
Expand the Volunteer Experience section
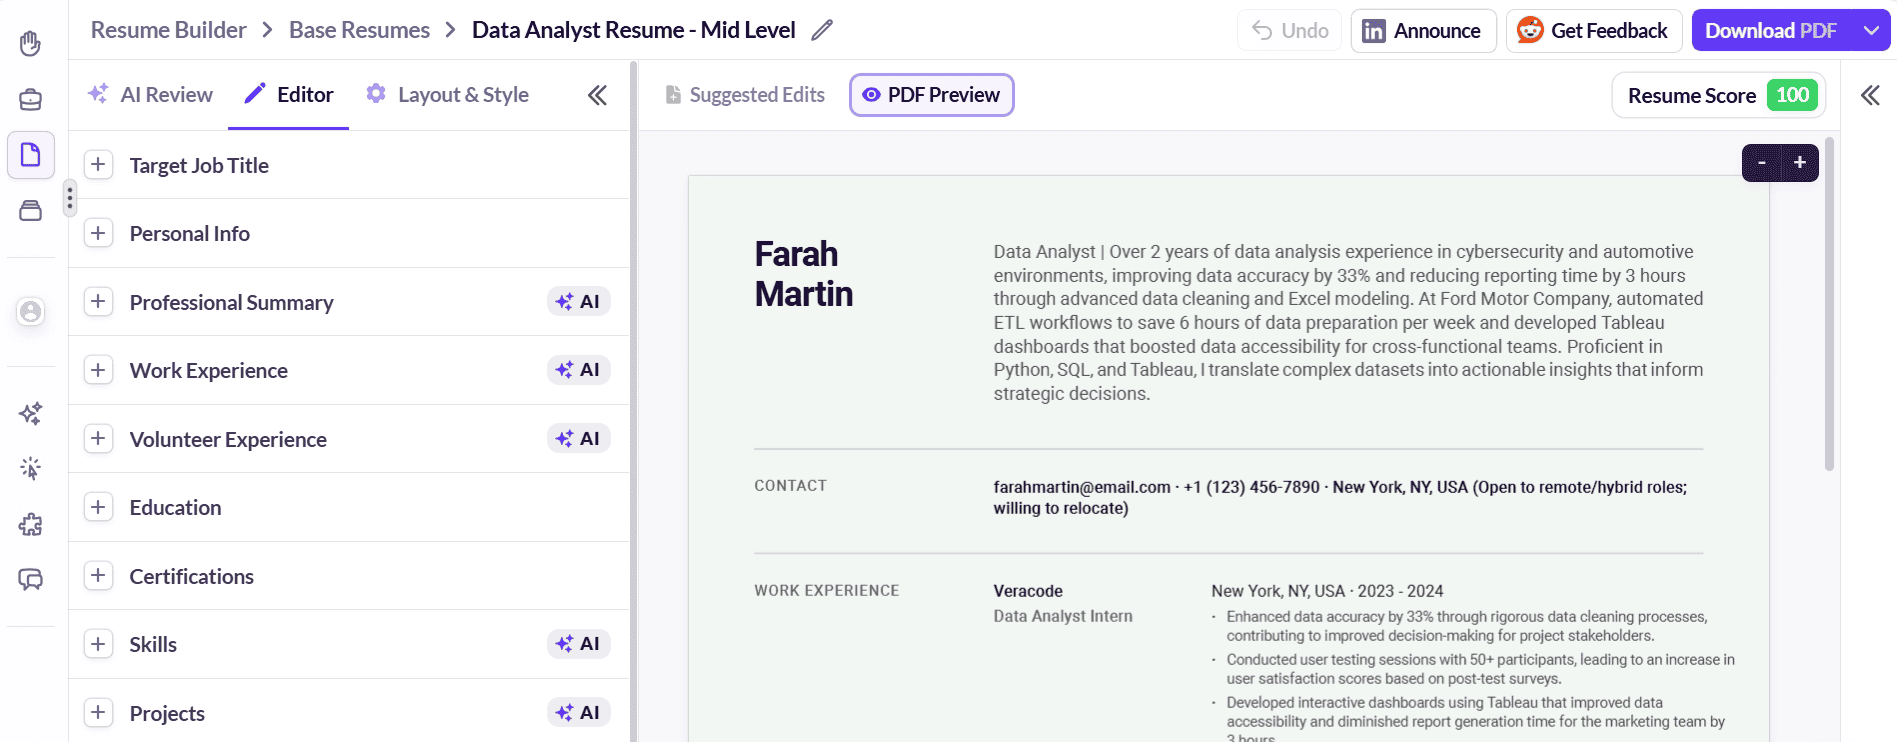[x=98, y=438]
